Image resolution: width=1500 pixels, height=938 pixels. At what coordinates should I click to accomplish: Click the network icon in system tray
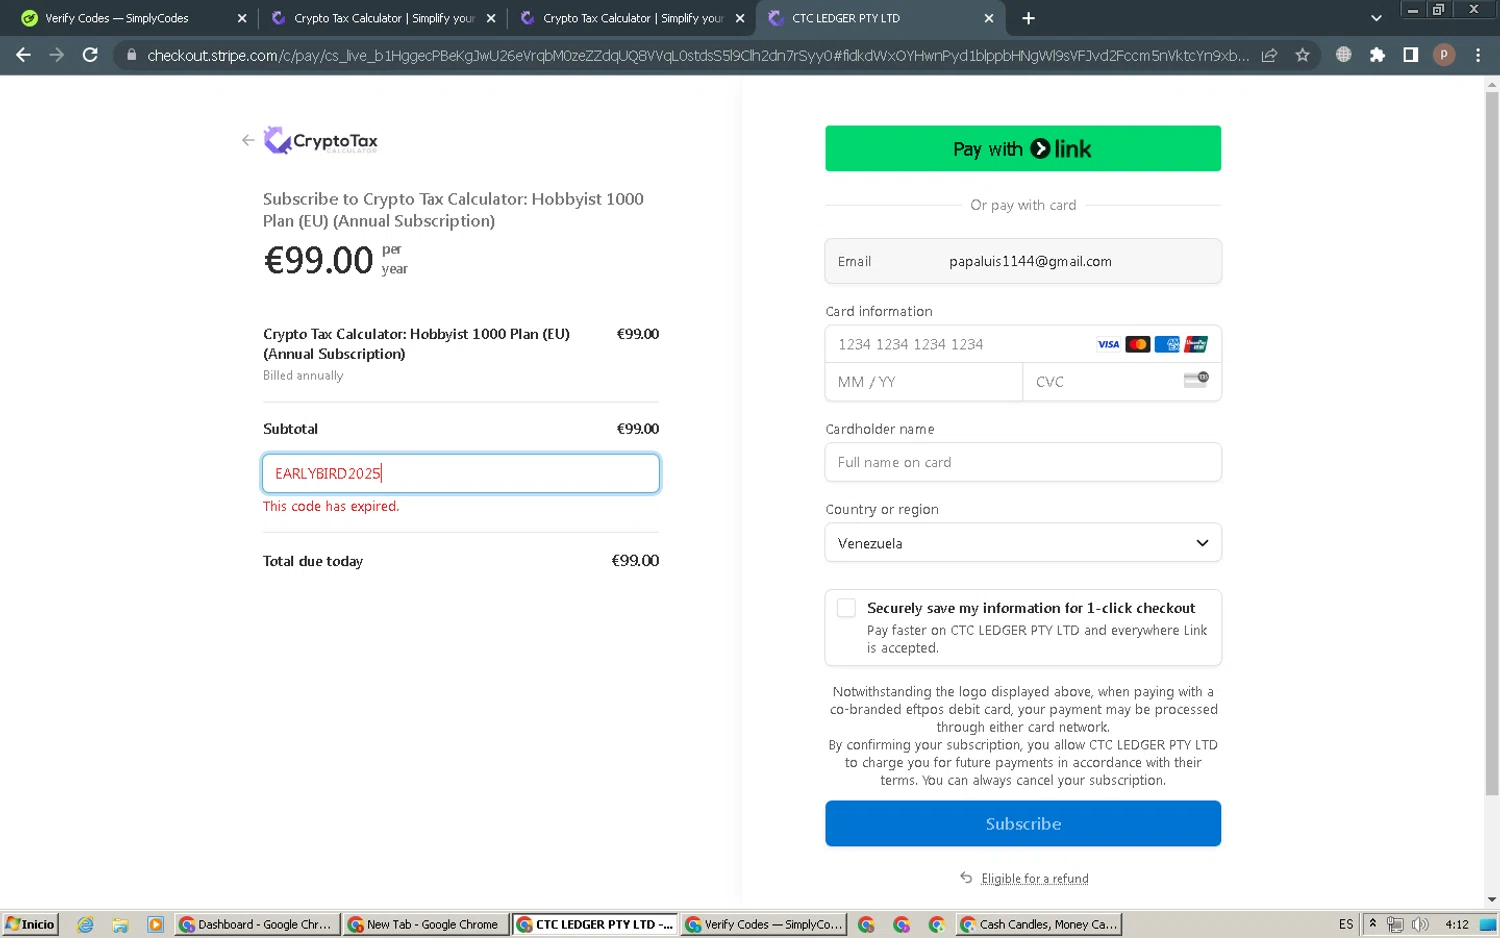(1395, 924)
